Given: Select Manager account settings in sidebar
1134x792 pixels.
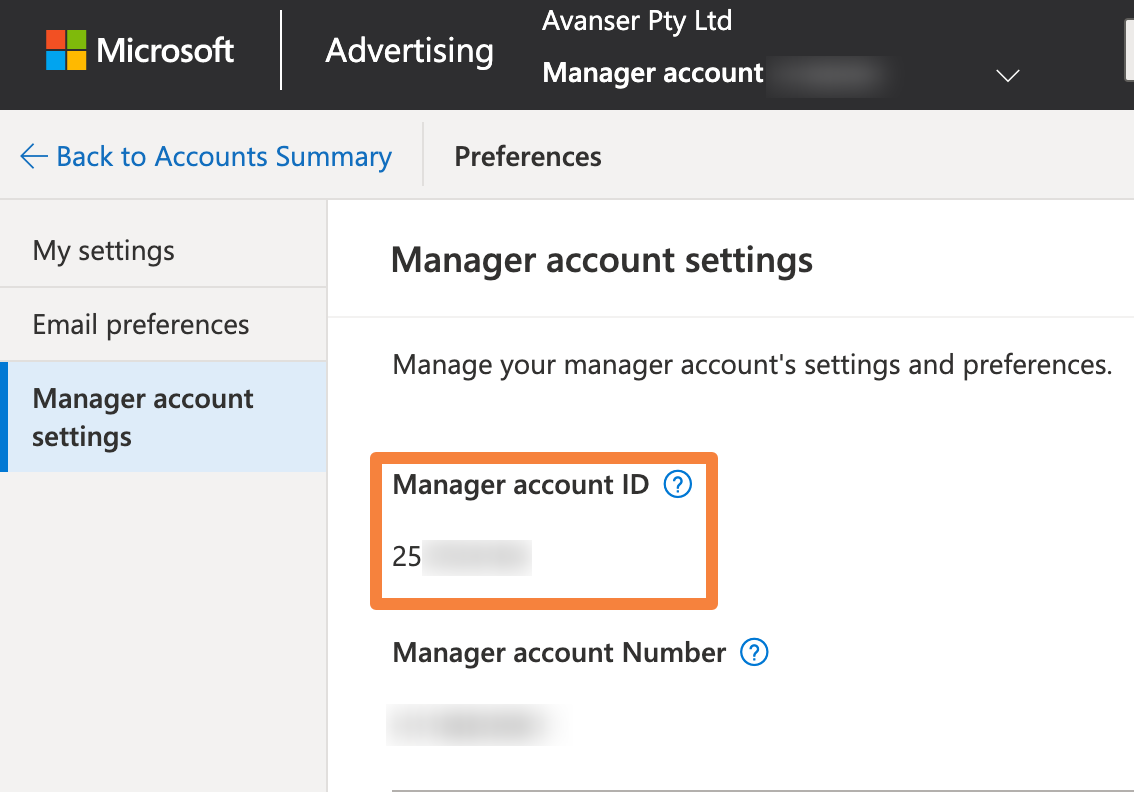Looking at the screenshot, I should tap(143, 417).
